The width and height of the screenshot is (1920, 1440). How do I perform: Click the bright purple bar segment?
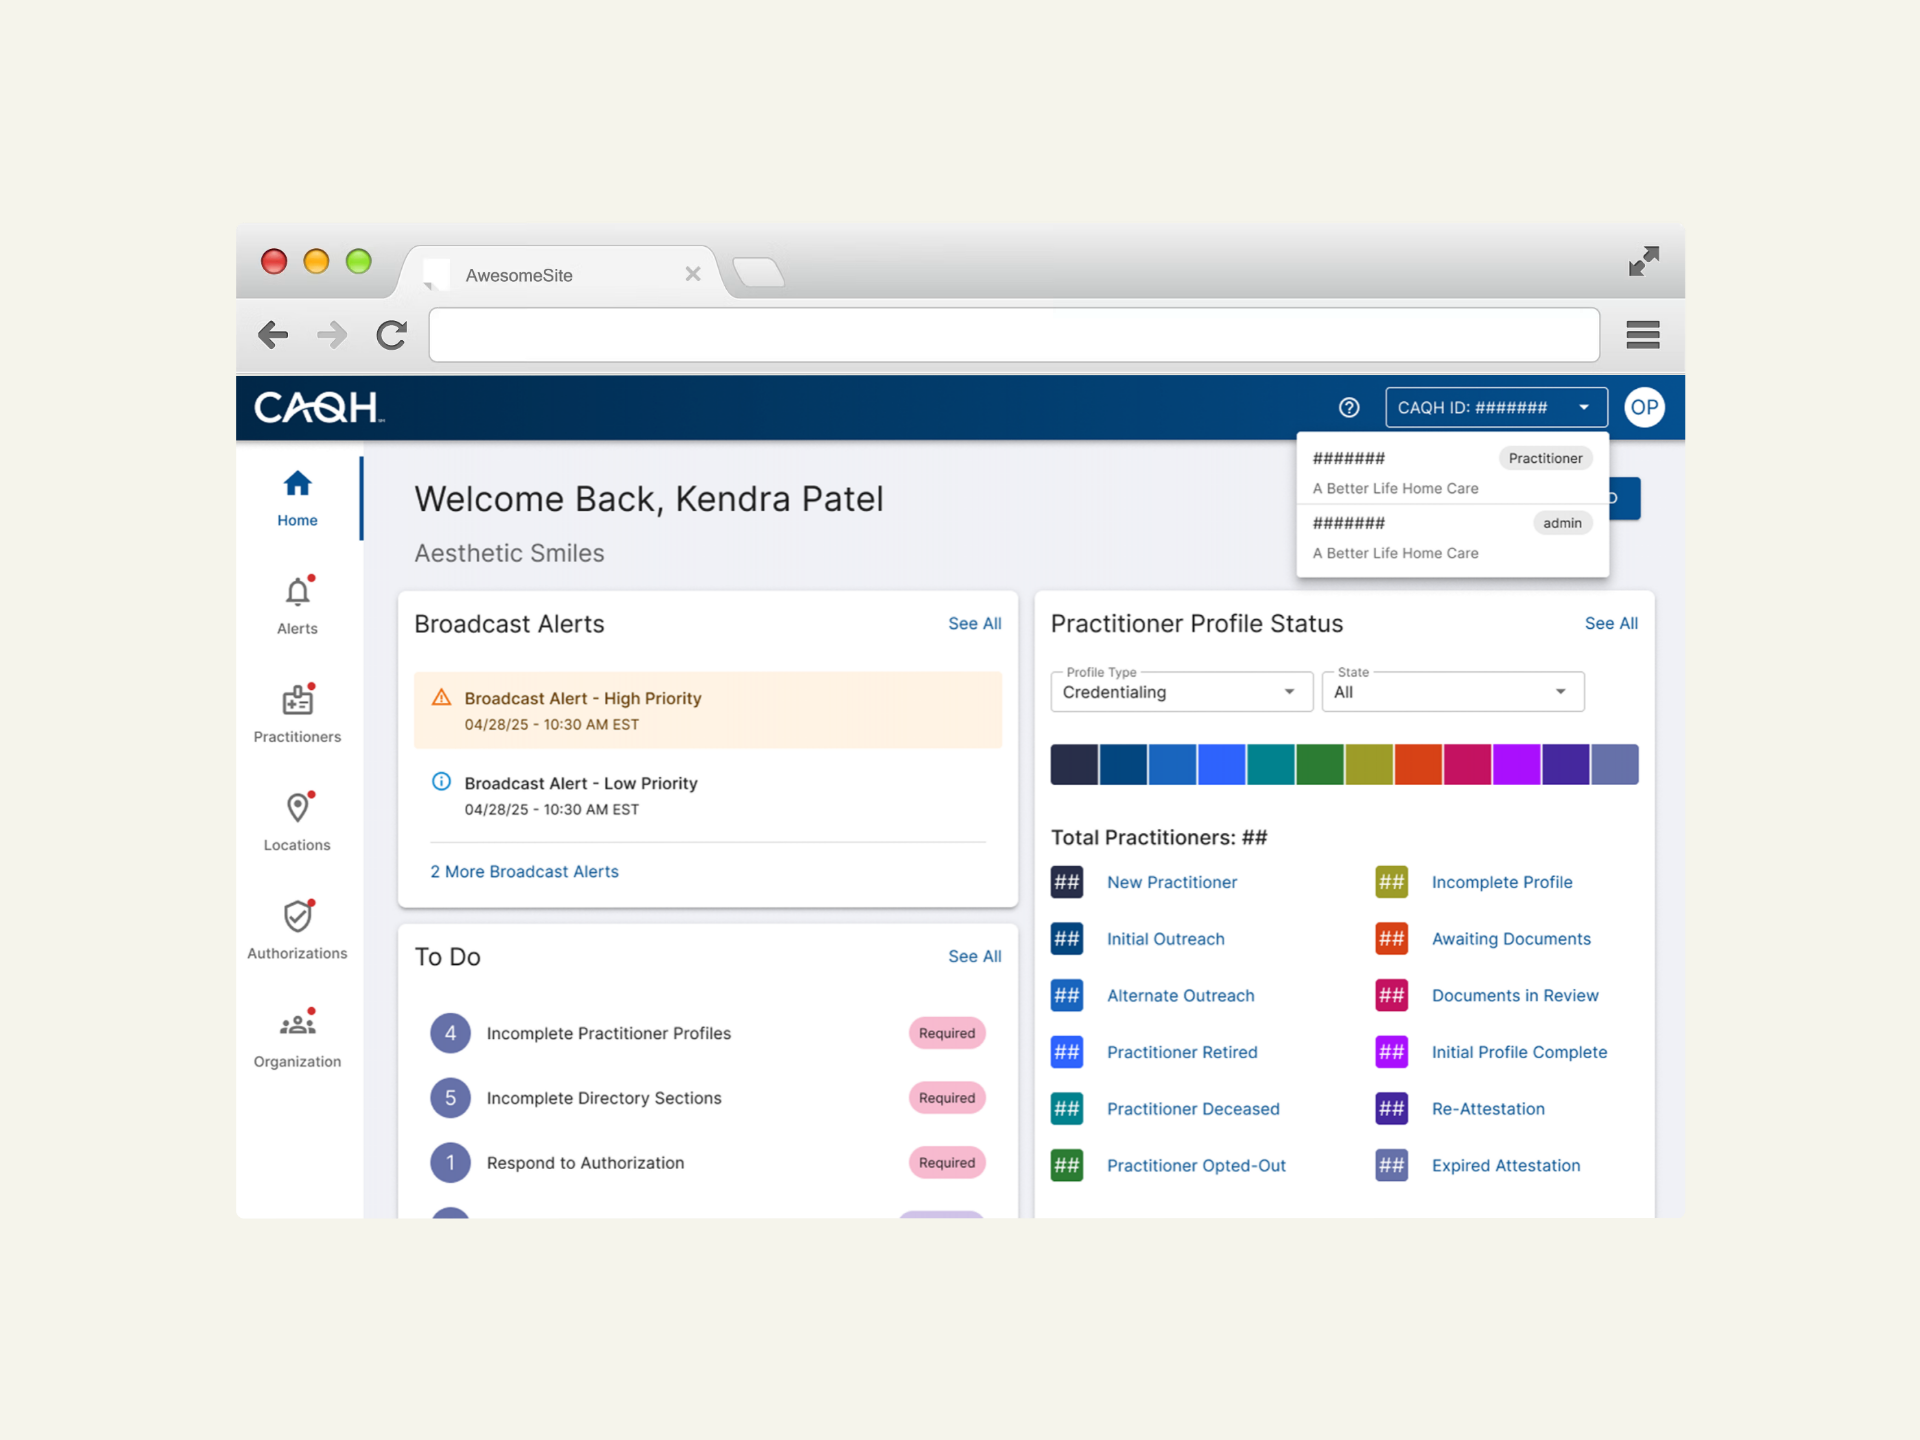tap(1516, 764)
